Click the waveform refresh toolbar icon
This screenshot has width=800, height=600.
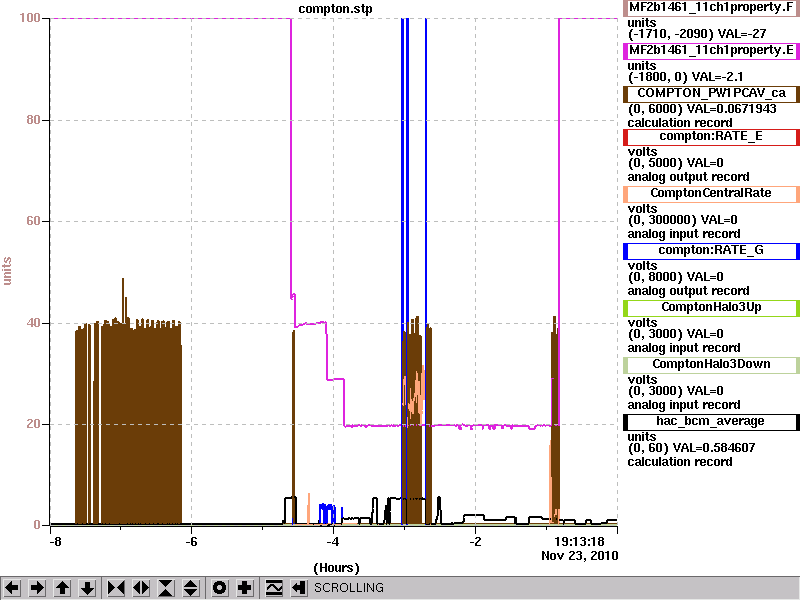tap(274, 588)
